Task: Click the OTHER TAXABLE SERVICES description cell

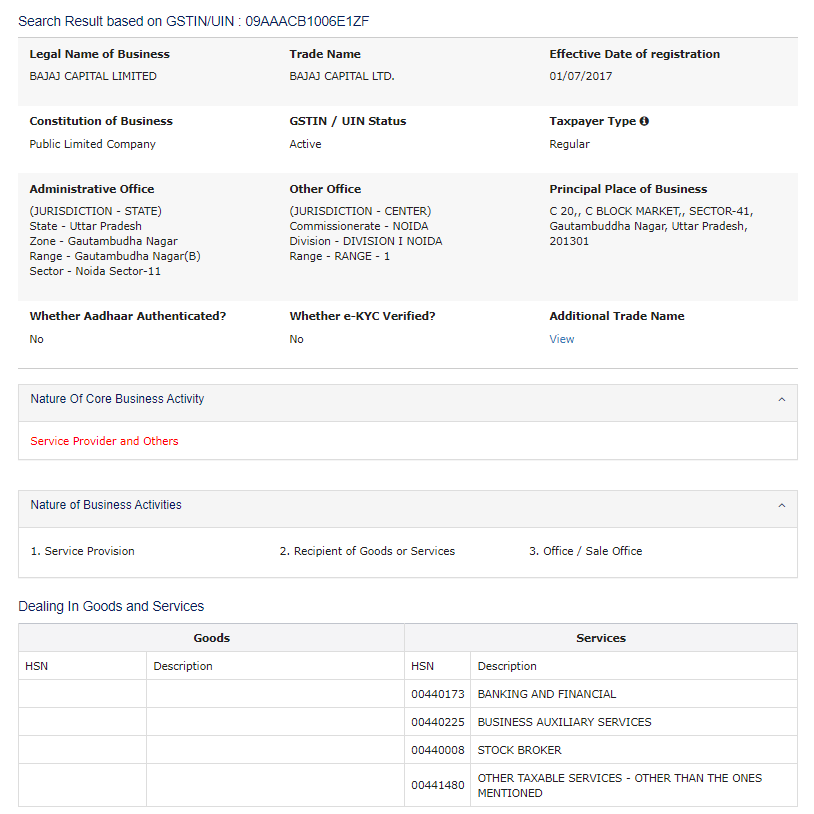Action: pos(634,785)
